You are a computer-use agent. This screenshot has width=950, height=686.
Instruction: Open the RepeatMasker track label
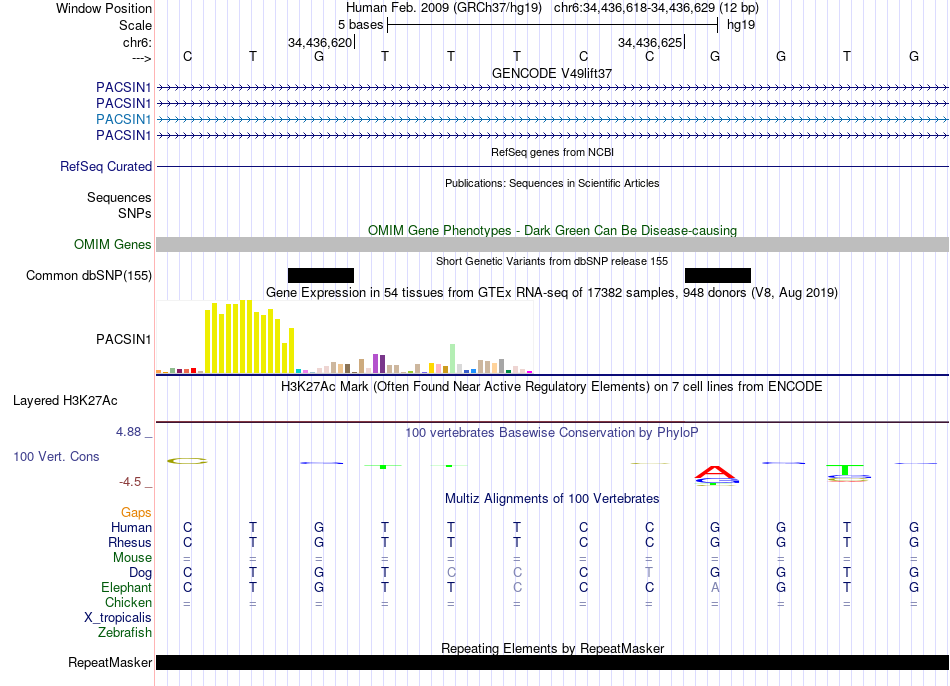[x=110, y=662]
